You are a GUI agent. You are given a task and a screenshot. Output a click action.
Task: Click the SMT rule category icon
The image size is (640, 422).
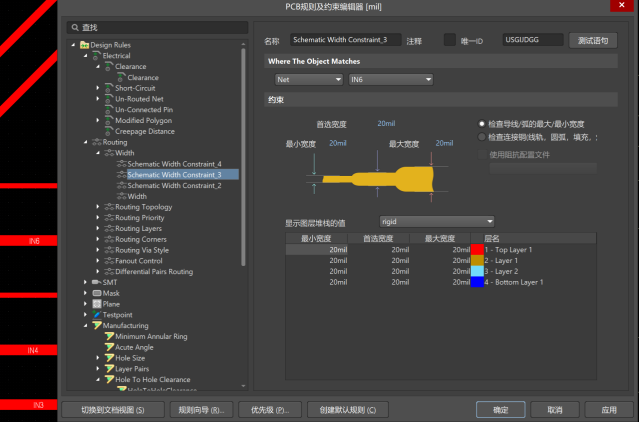click(x=96, y=282)
